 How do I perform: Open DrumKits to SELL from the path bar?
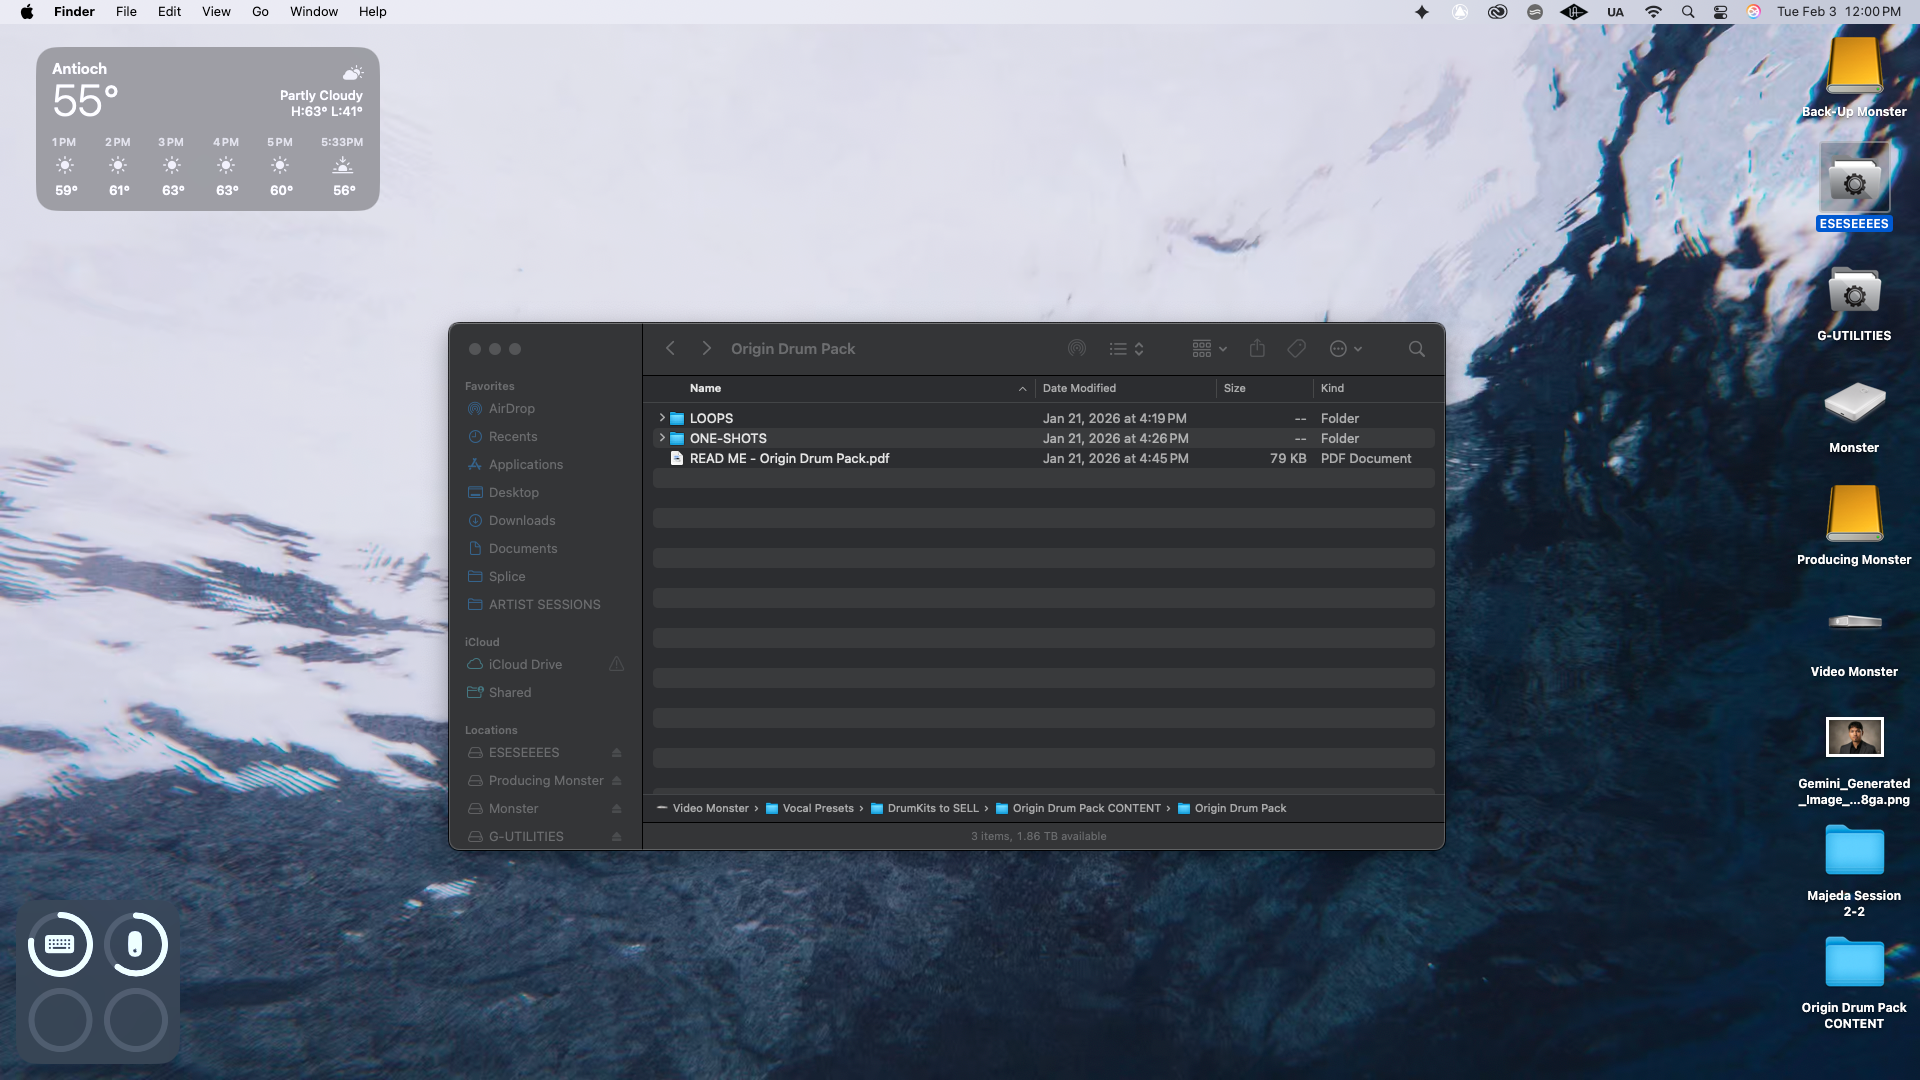pos(932,808)
